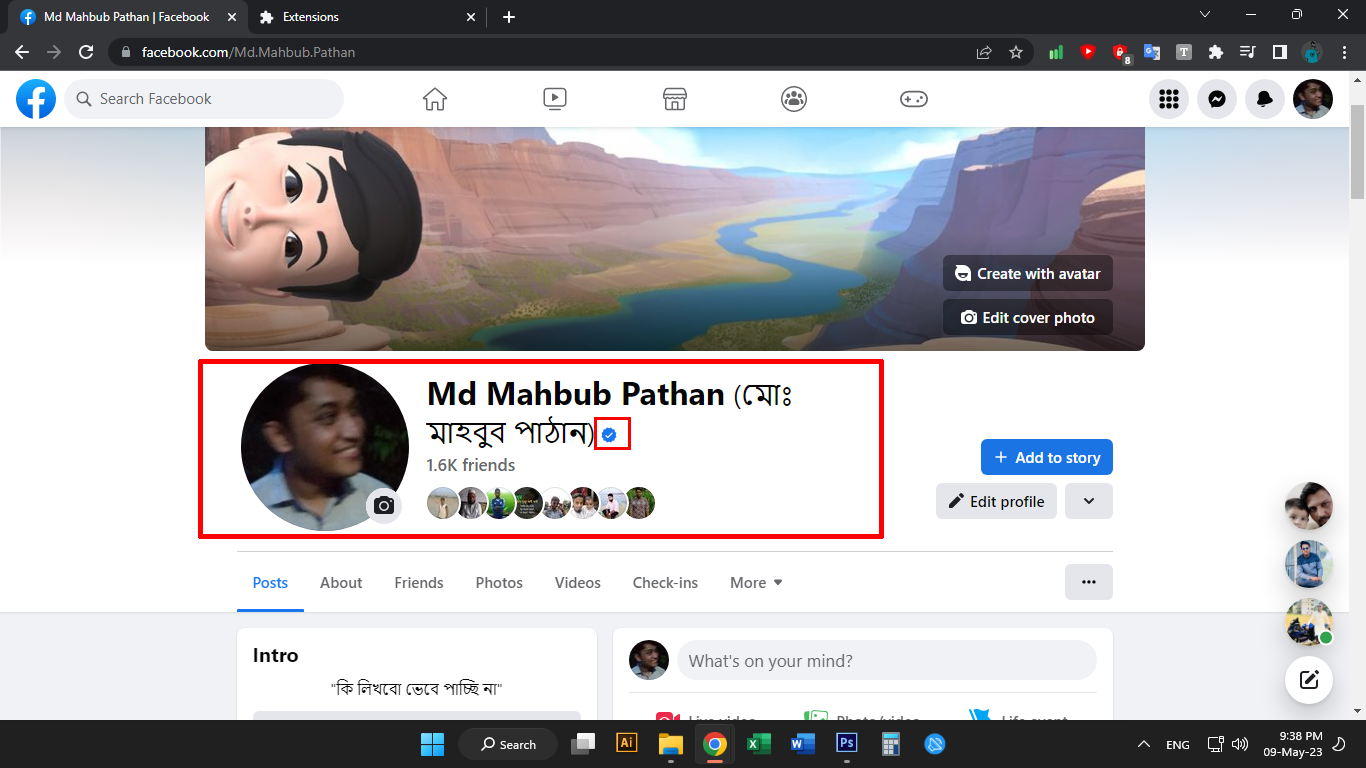The image size is (1366, 768).
Task: Toggle Chrome side panel icon
Action: point(1279,52)
